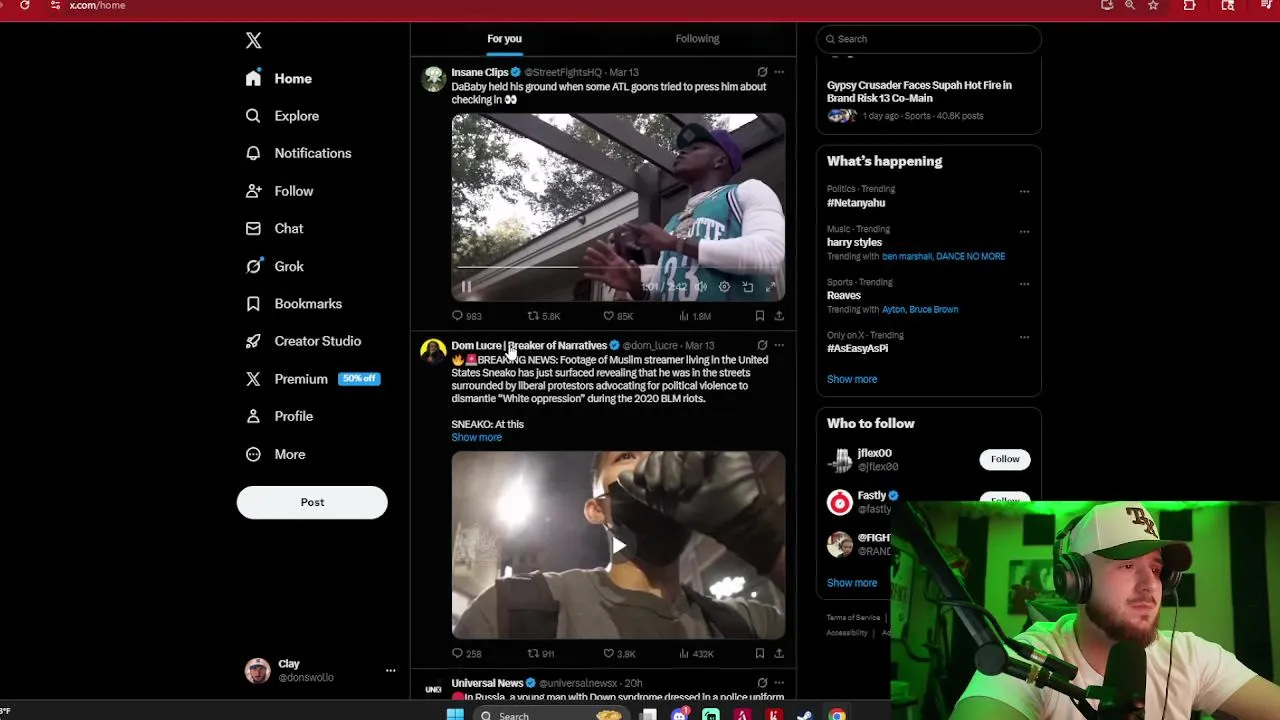
Task: Play the Dom Lucre Sneako video
Action: tap(618, 546)
